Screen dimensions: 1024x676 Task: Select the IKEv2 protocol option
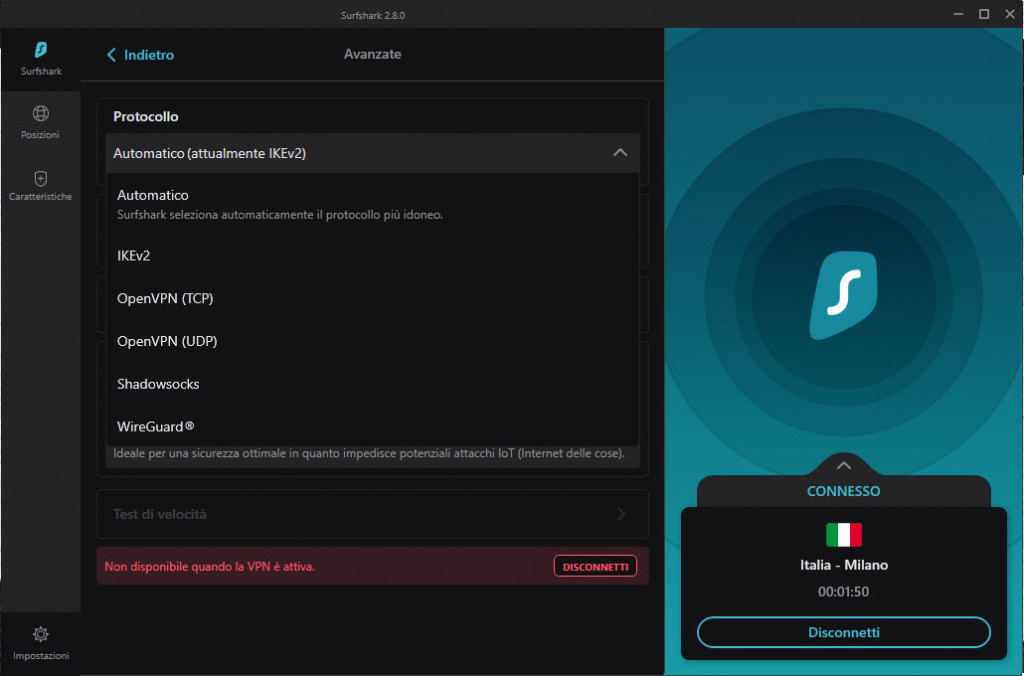[x=372, y=255]
